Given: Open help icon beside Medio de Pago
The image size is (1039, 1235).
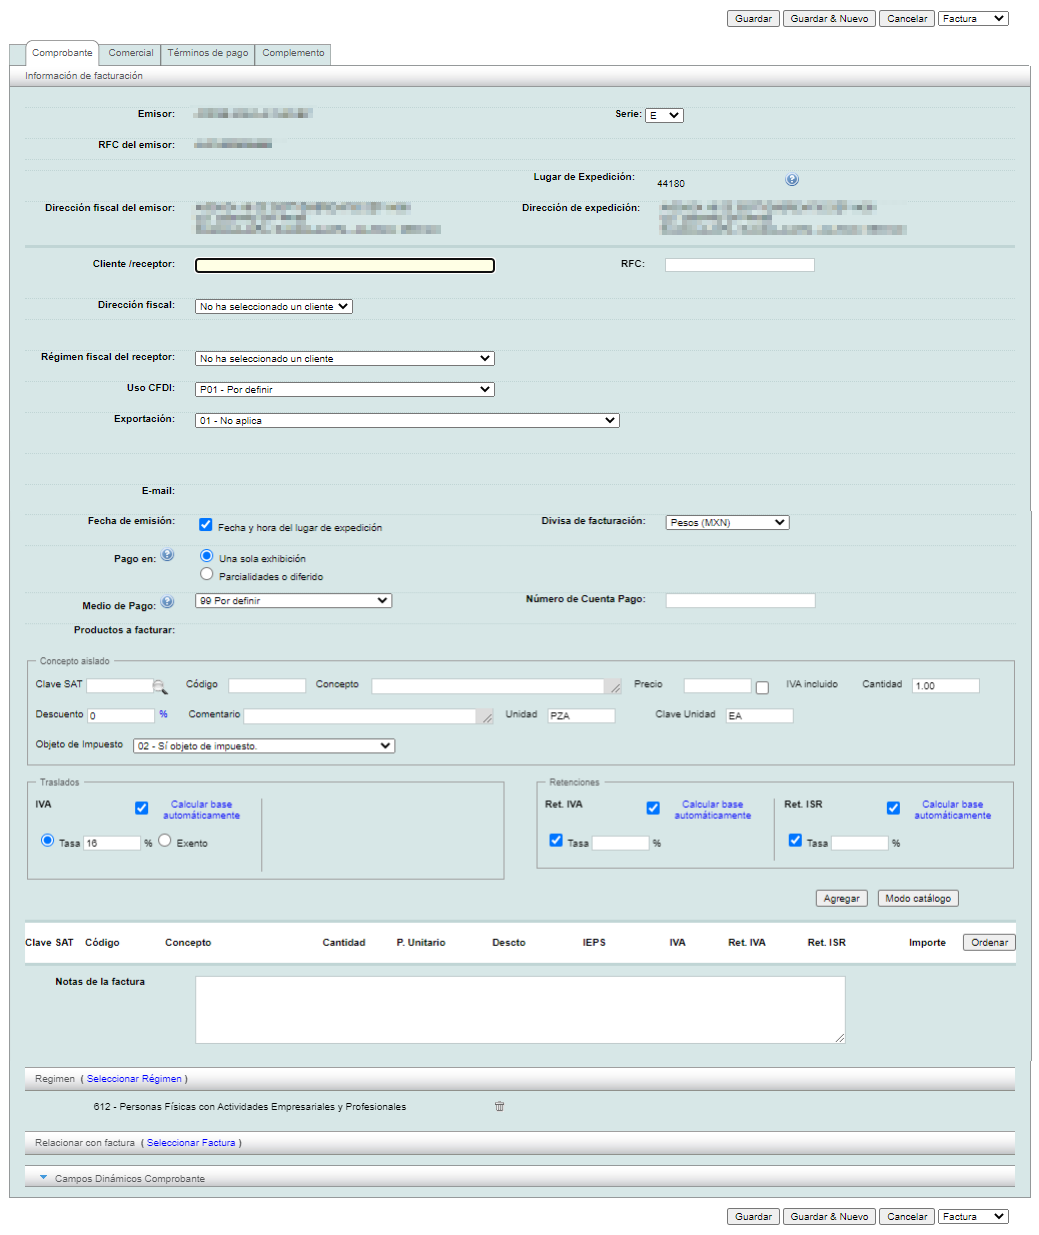Looking at the screenshot, I should (x=168, y=602).
